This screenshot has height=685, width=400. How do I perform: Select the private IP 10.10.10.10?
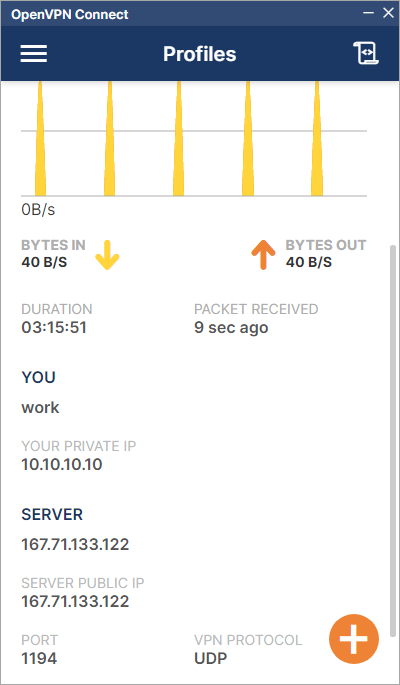62,464
